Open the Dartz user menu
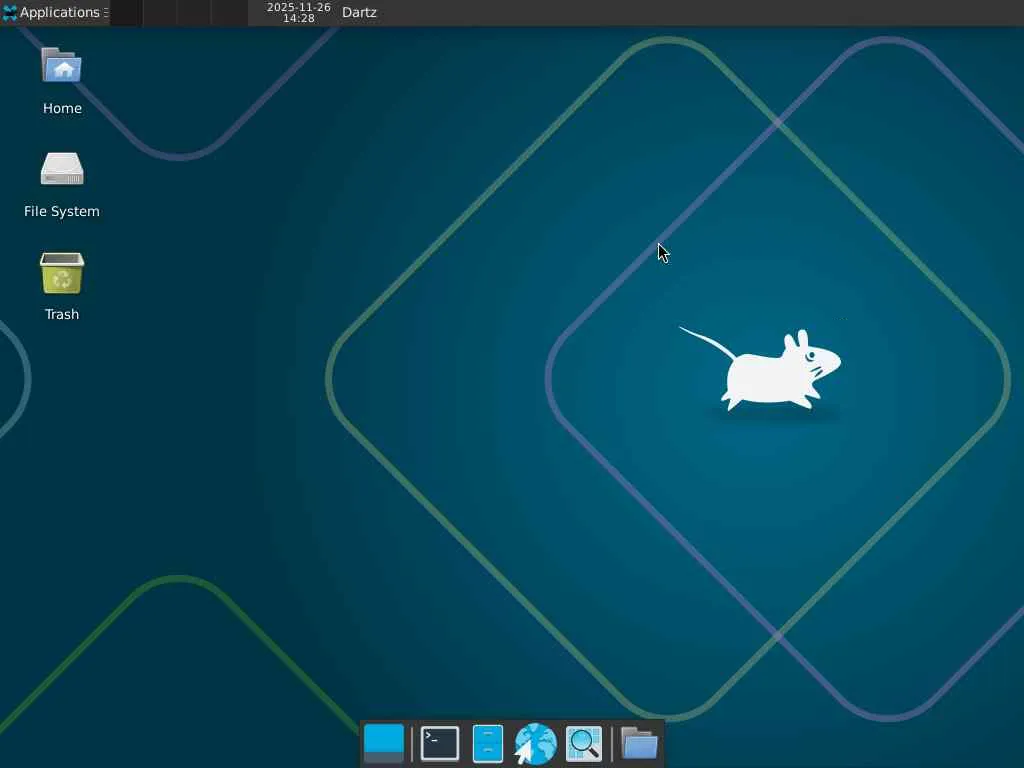Viewport: 1024px width, 768px height. coord(359,12)
